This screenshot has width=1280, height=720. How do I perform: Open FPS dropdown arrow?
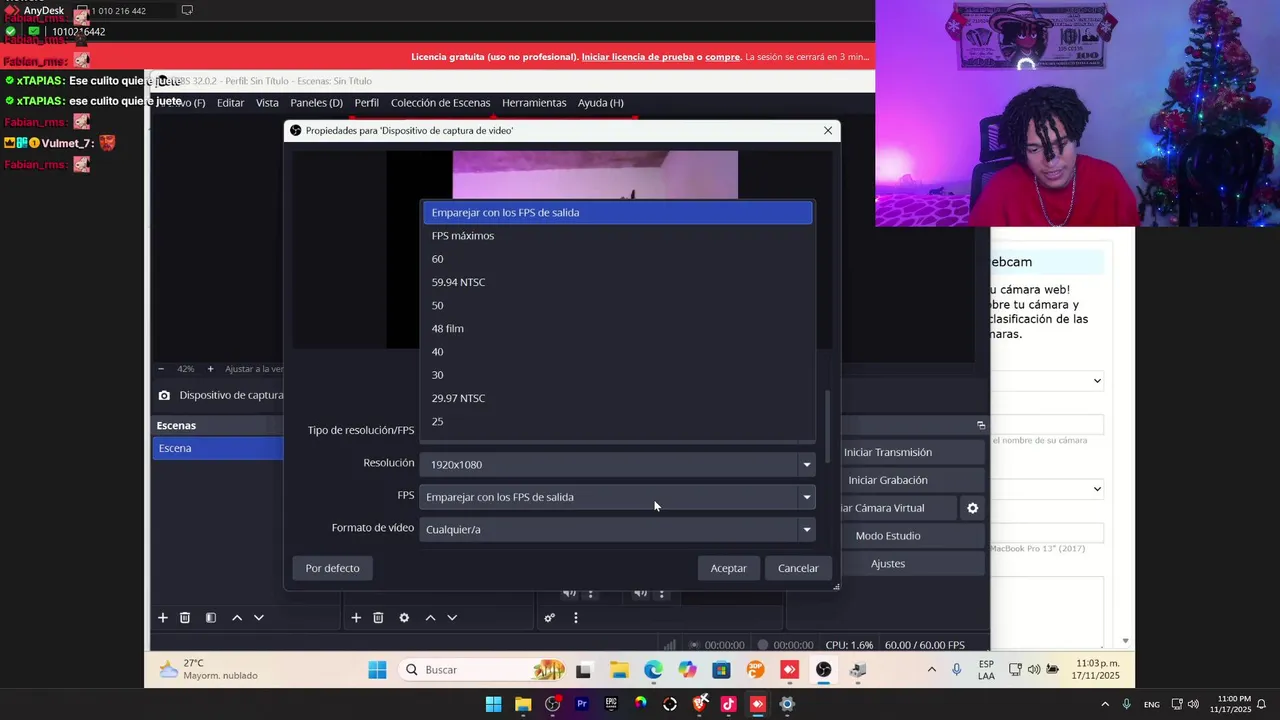(806, 497)
